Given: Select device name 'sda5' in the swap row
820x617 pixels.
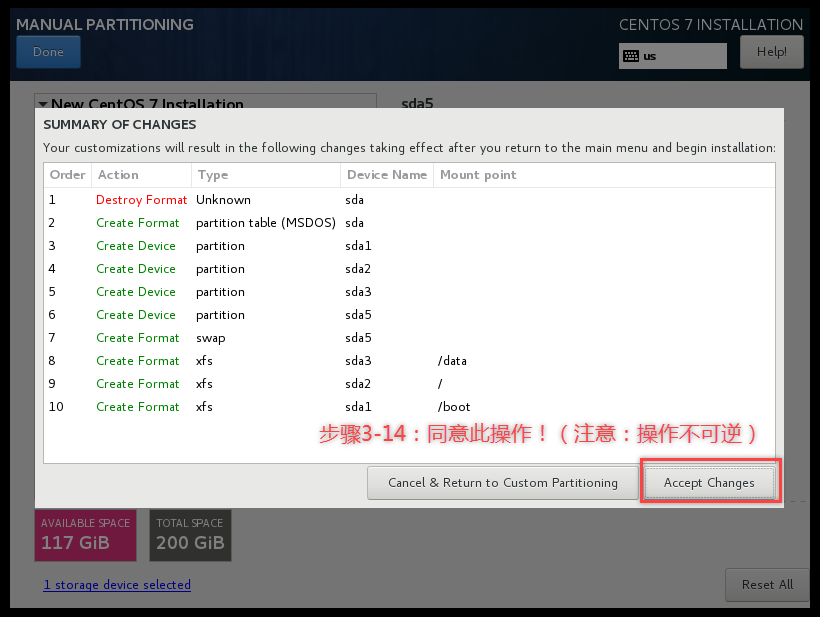Looking at the screenshot, I should click(358, 338).
